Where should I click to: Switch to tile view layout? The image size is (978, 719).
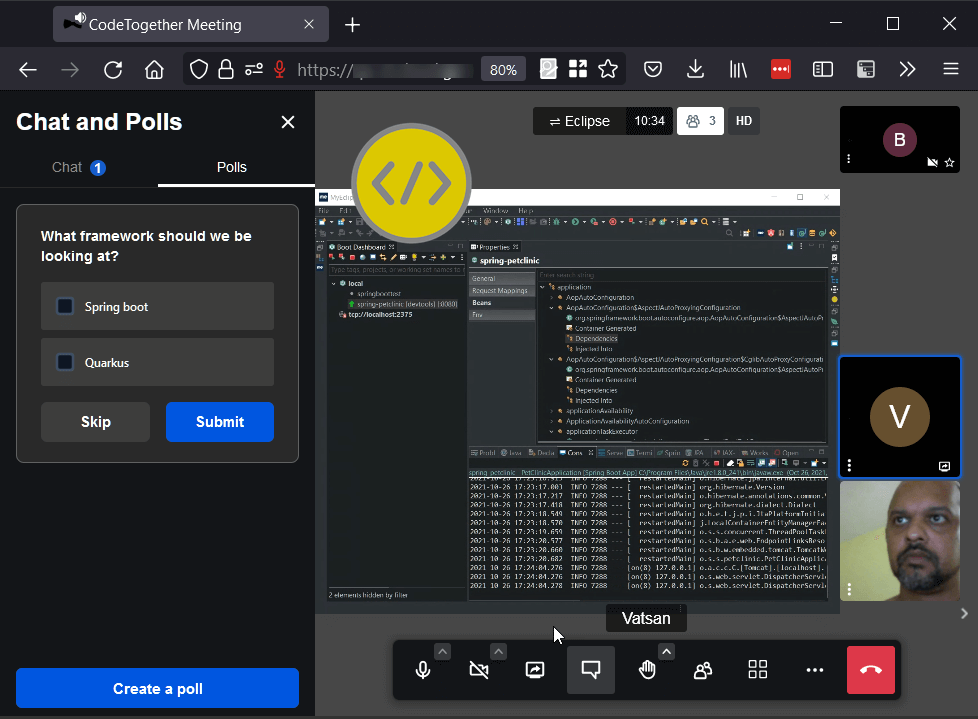[x=758, y=670]
